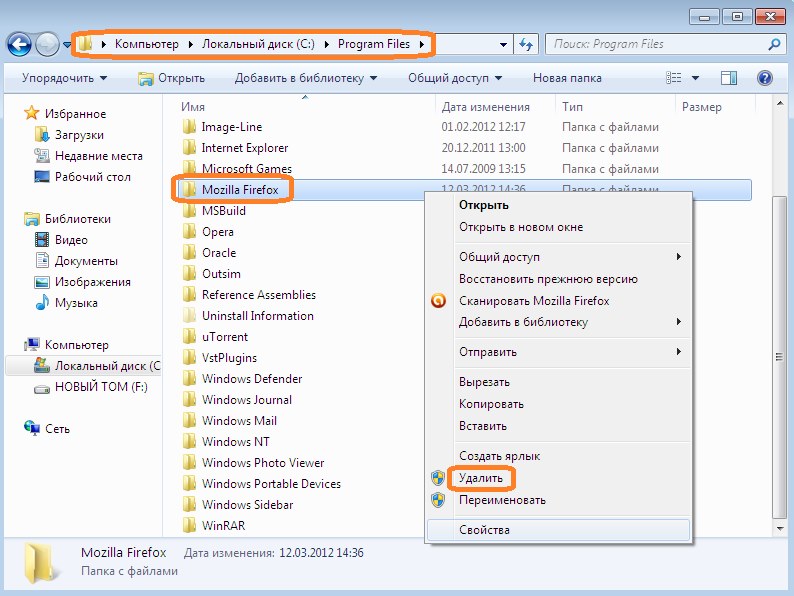Choose Удалить in the context menu

click(x=481, y=478)
